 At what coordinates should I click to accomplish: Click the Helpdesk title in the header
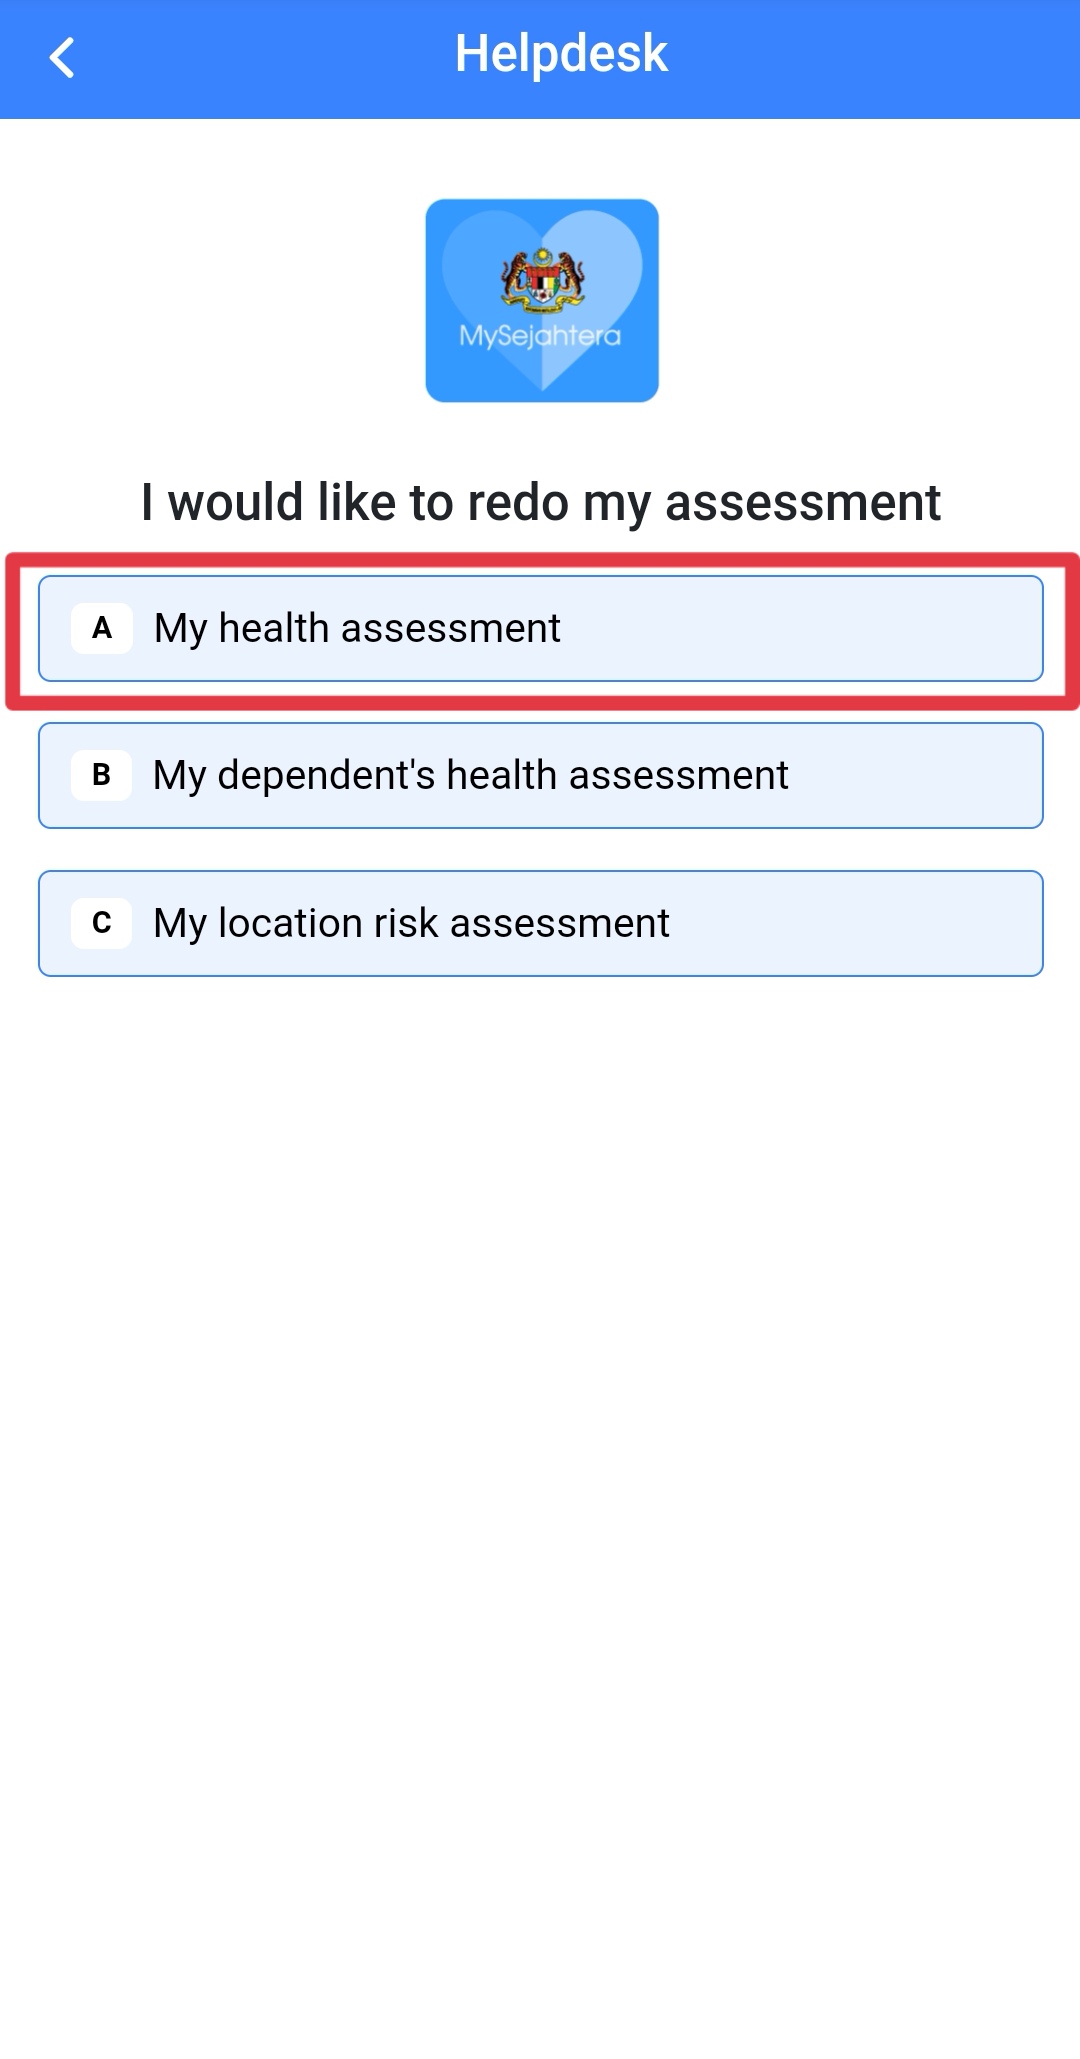coord(561,54)
